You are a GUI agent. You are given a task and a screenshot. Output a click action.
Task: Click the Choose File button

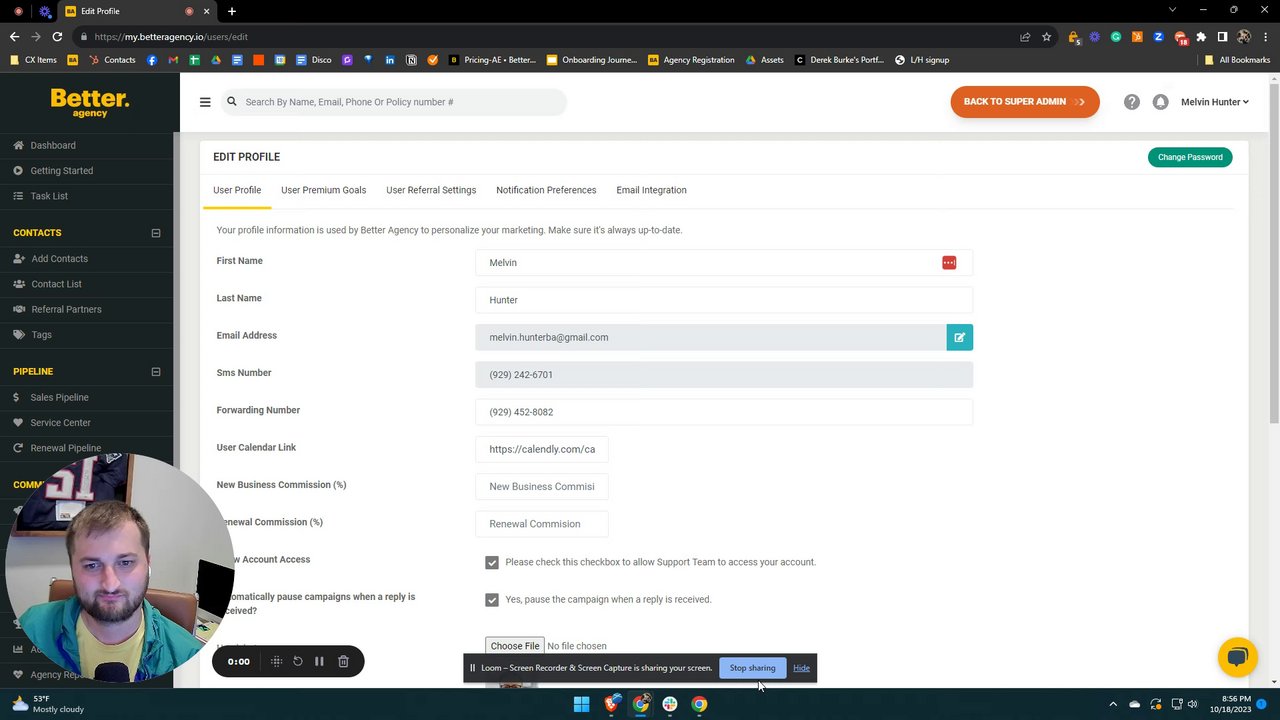click(515, 646)
